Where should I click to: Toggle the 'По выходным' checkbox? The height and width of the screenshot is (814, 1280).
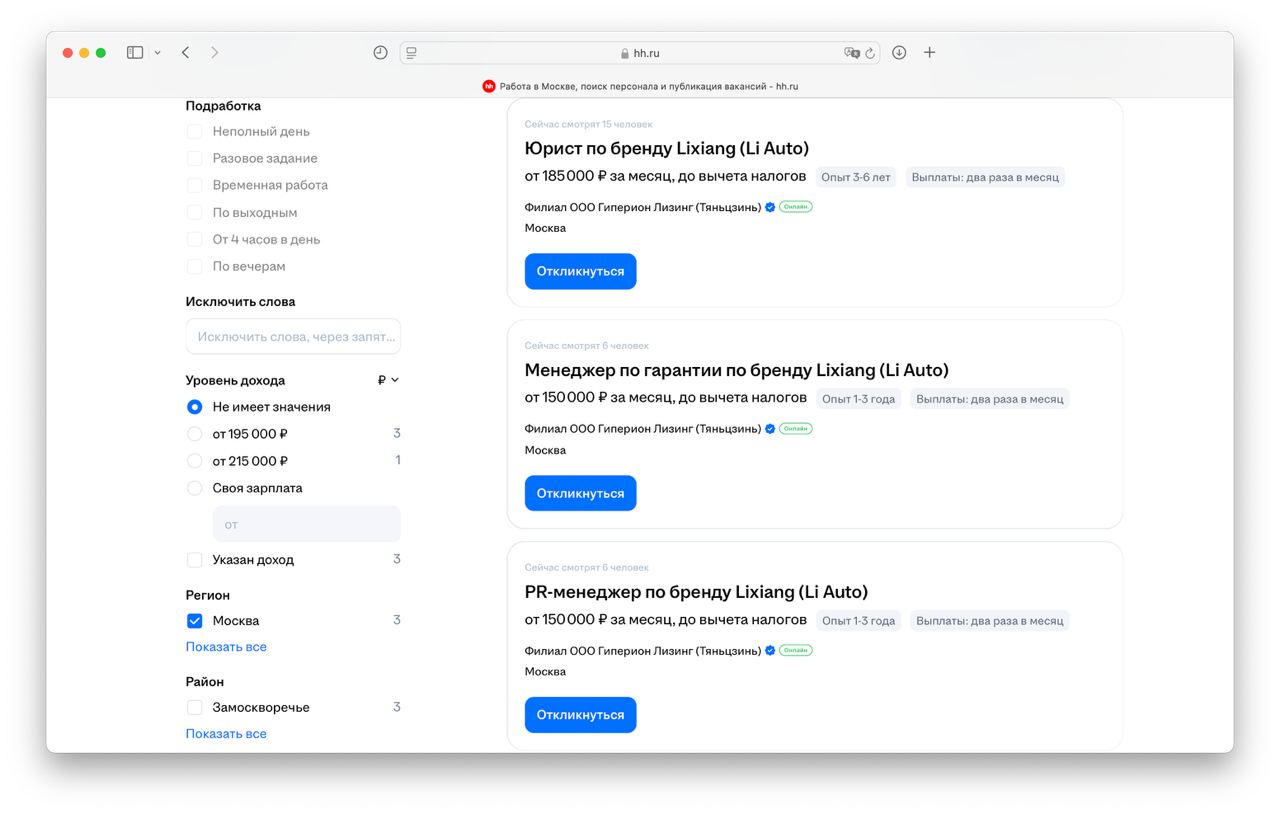click(x=195, y=213)
